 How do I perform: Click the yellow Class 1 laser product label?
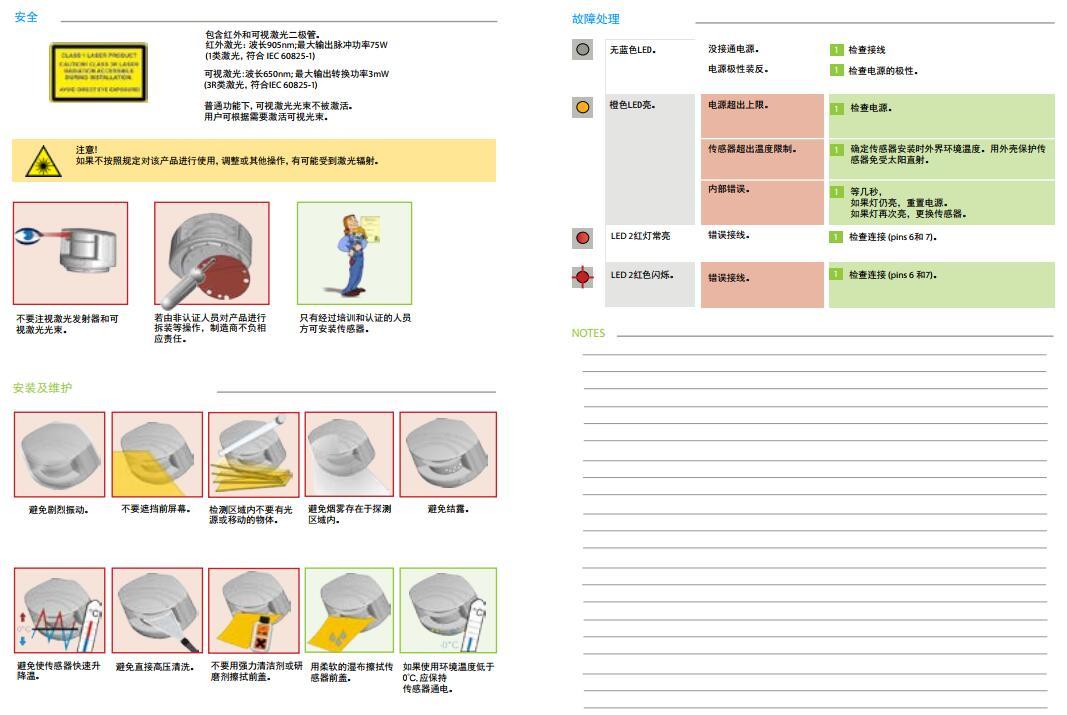coord(98,72)
